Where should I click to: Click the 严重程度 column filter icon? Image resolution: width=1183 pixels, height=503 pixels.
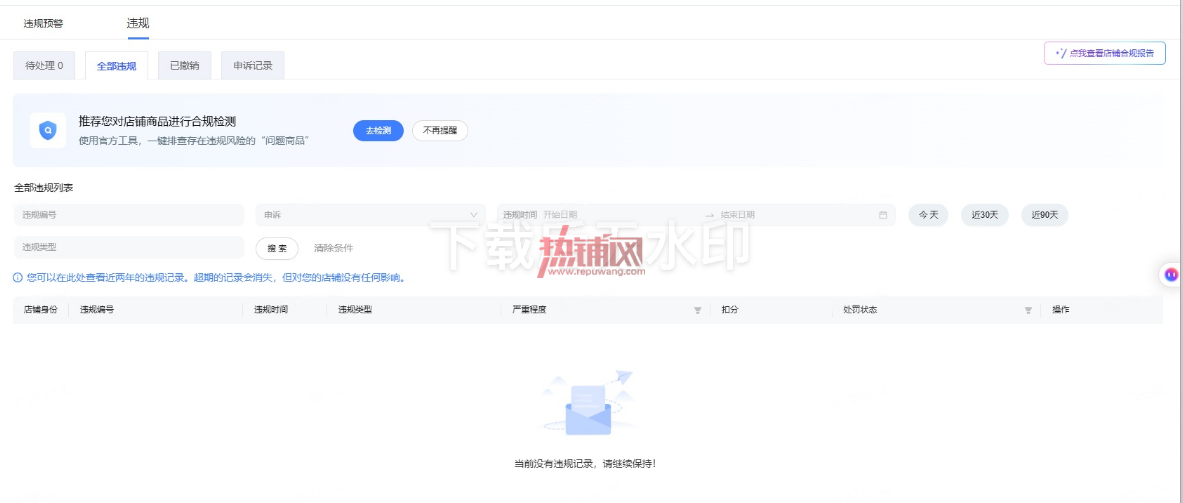698,310
